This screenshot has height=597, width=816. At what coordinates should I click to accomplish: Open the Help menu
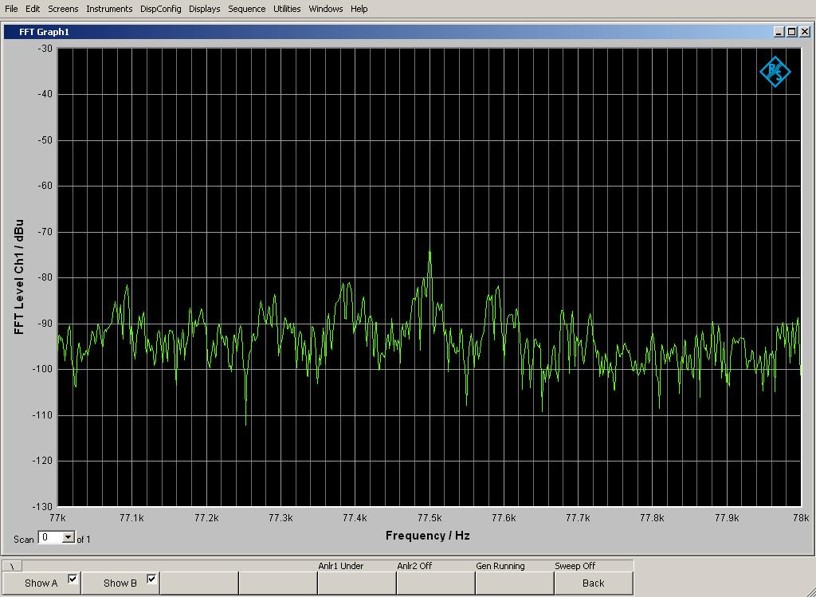click(359, 9)
